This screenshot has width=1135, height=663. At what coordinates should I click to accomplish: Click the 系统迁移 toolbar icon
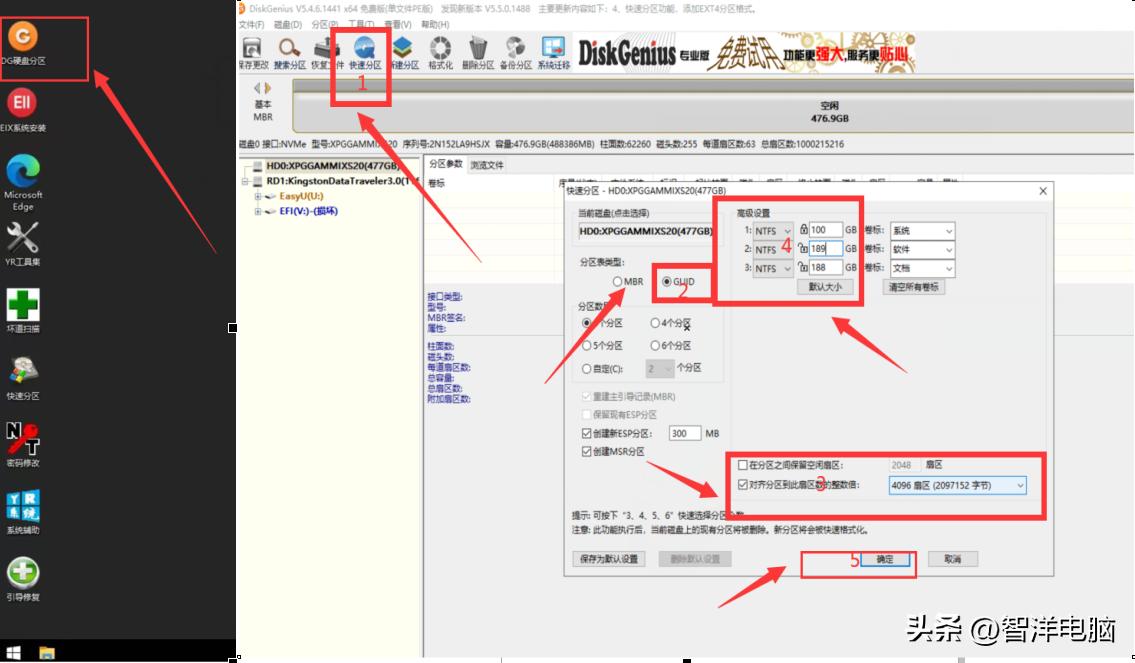pyautogui.click(x=553, y=50)
